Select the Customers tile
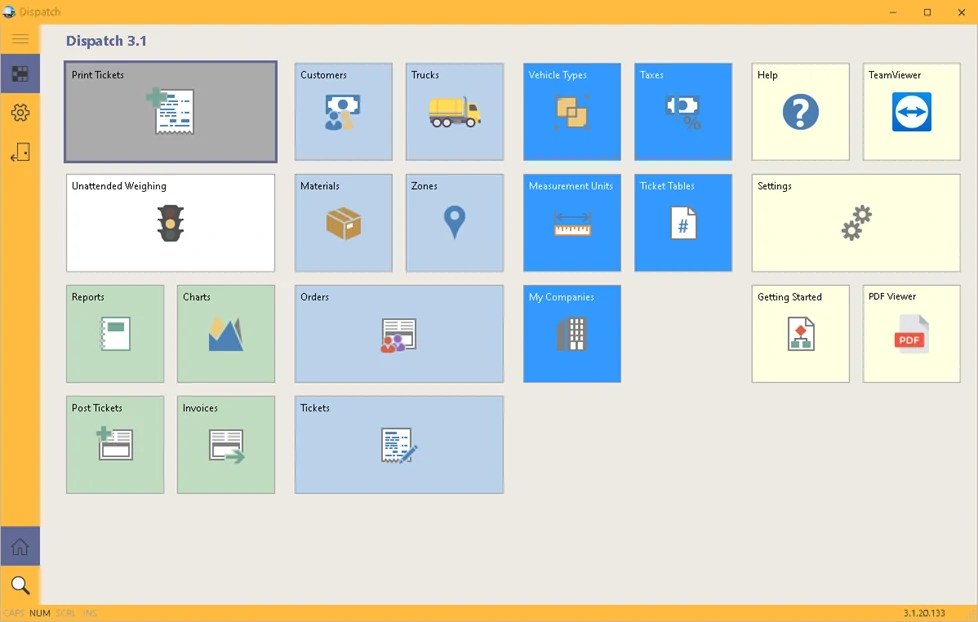The image size is (978, 622). coord(343,111)
